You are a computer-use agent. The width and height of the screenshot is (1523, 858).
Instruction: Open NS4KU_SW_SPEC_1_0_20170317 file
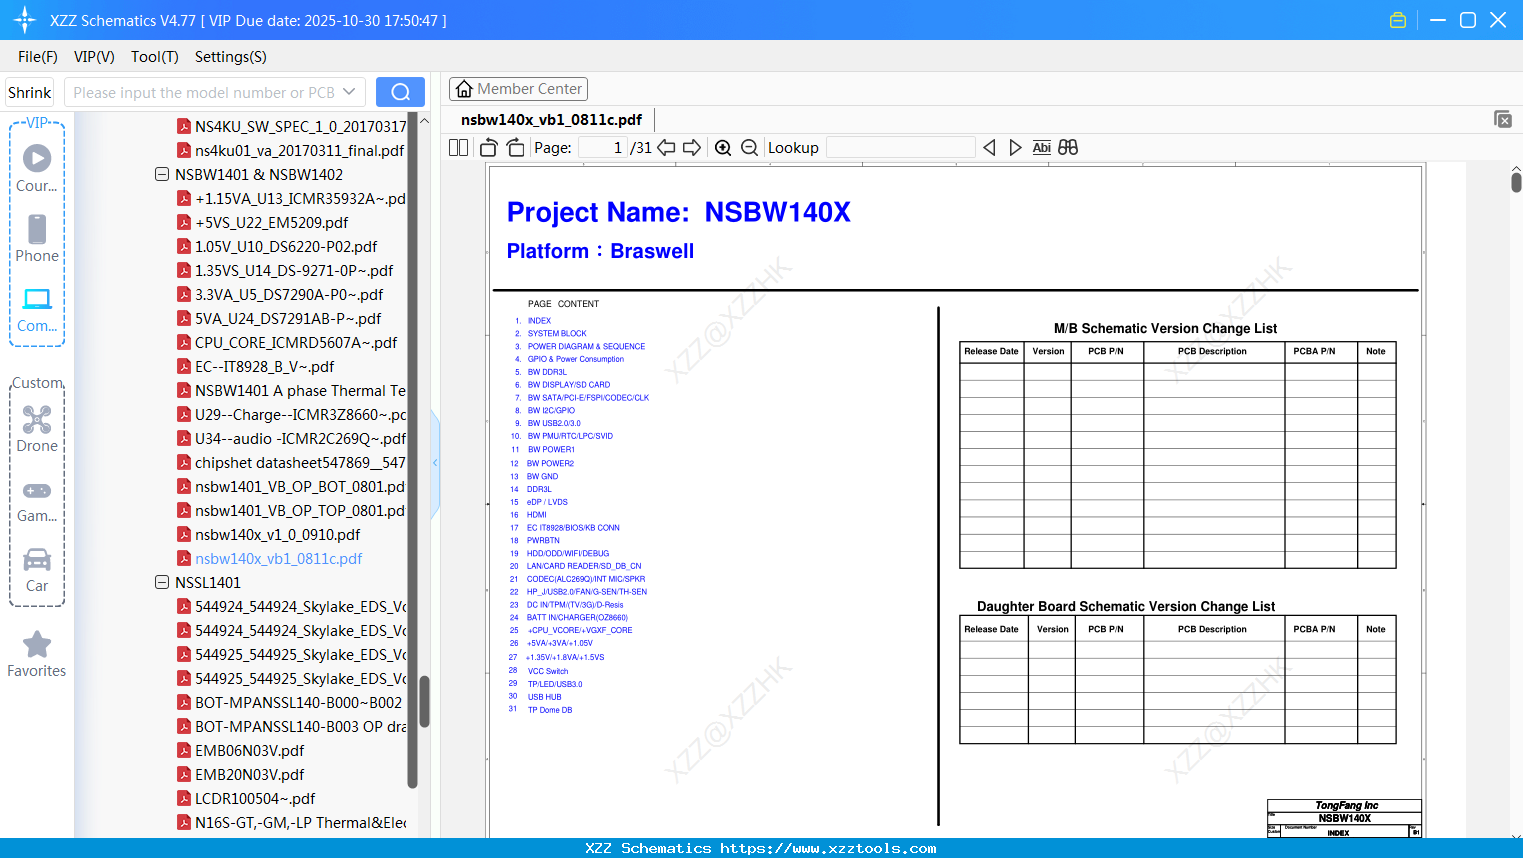[x=301, y=126]
